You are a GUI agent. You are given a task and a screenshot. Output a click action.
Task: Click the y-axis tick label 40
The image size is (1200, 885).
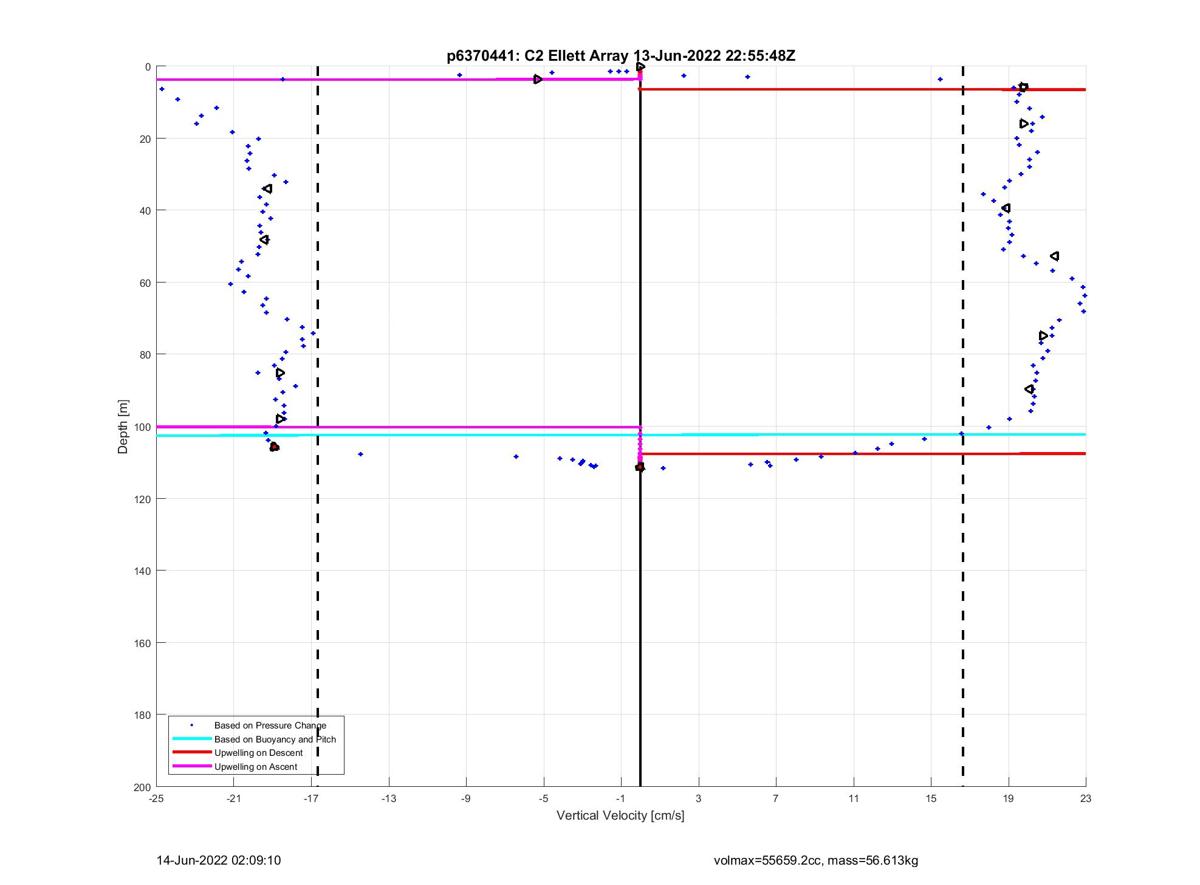pyautogui.click(x=145, y=211)
